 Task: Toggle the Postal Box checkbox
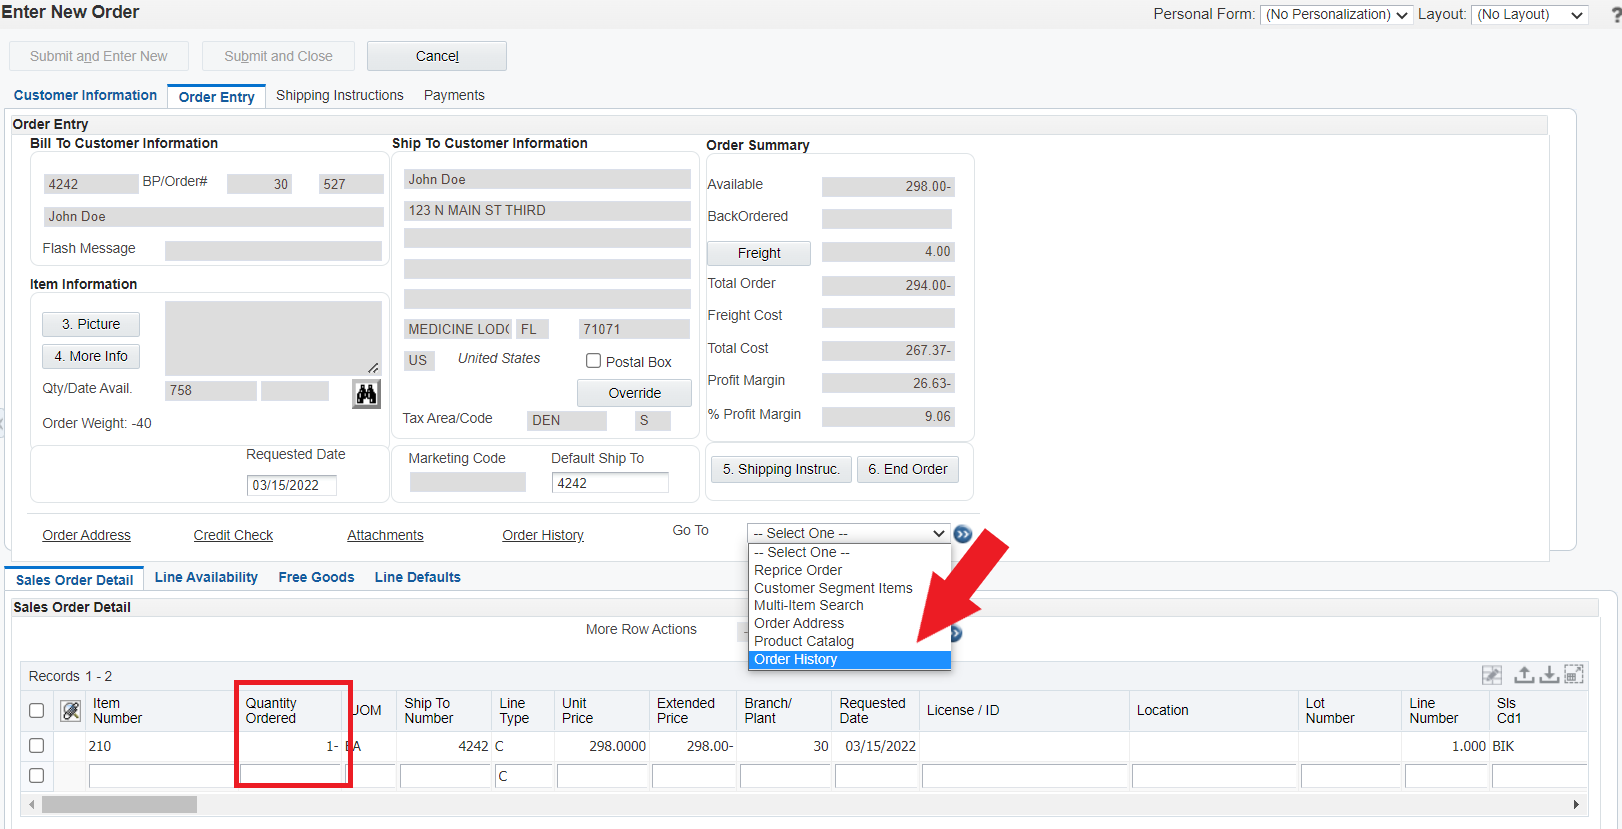point(593,361)
